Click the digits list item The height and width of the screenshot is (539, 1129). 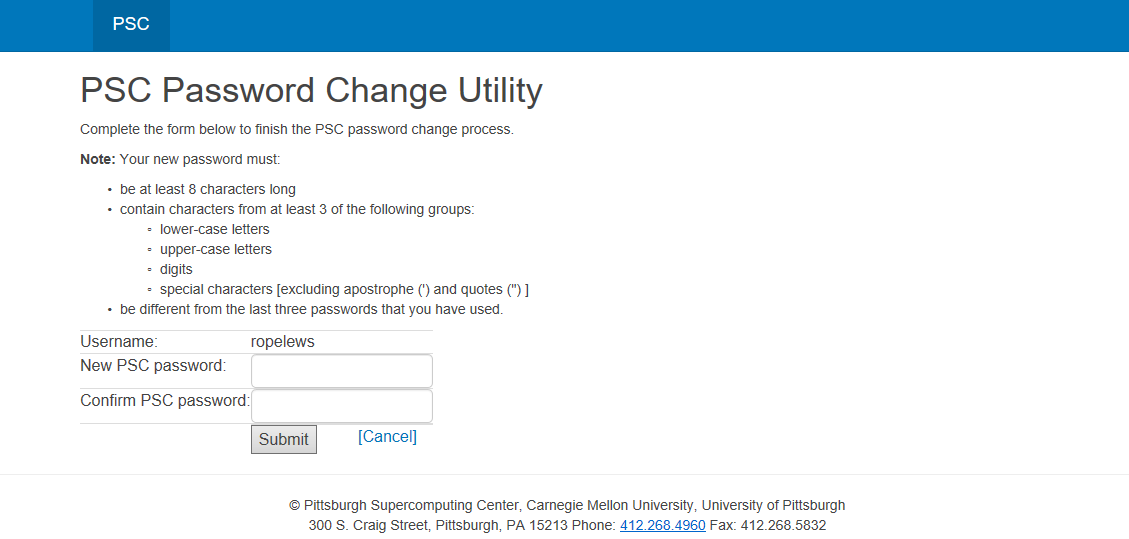coord(176,270)
